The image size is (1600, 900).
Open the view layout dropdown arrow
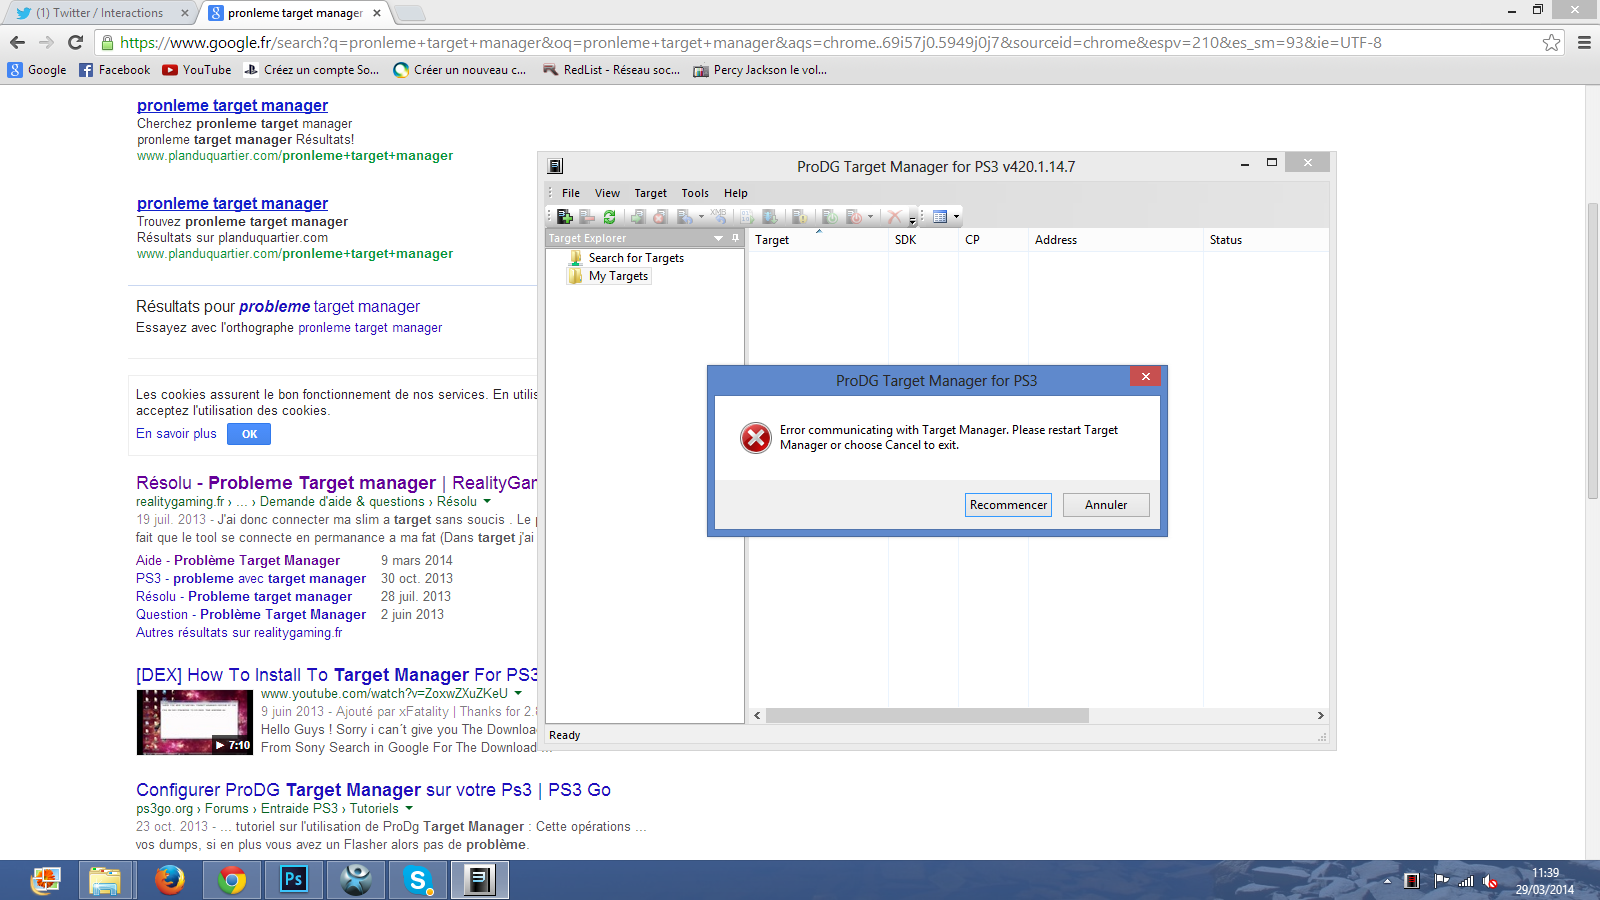(956, 216)
